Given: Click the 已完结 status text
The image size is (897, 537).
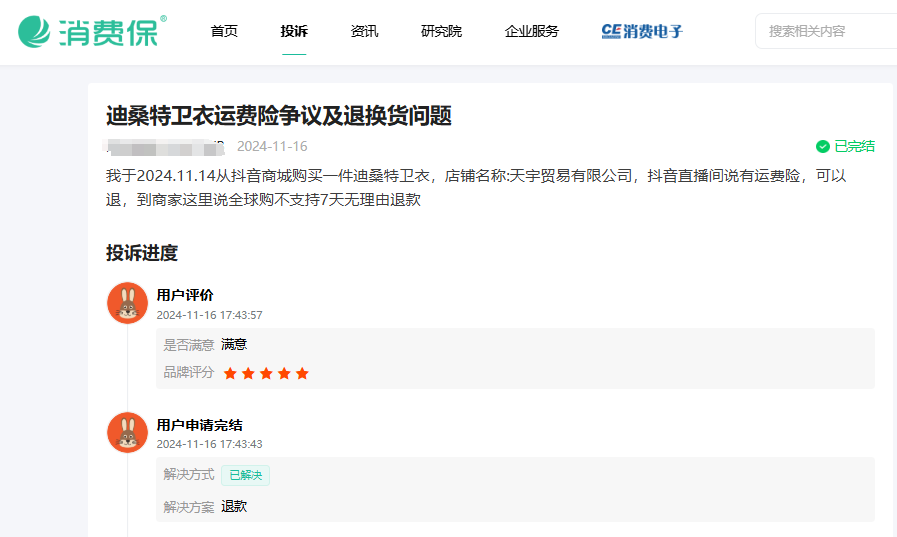Looking at the screenshot, I should coord(854,146).
